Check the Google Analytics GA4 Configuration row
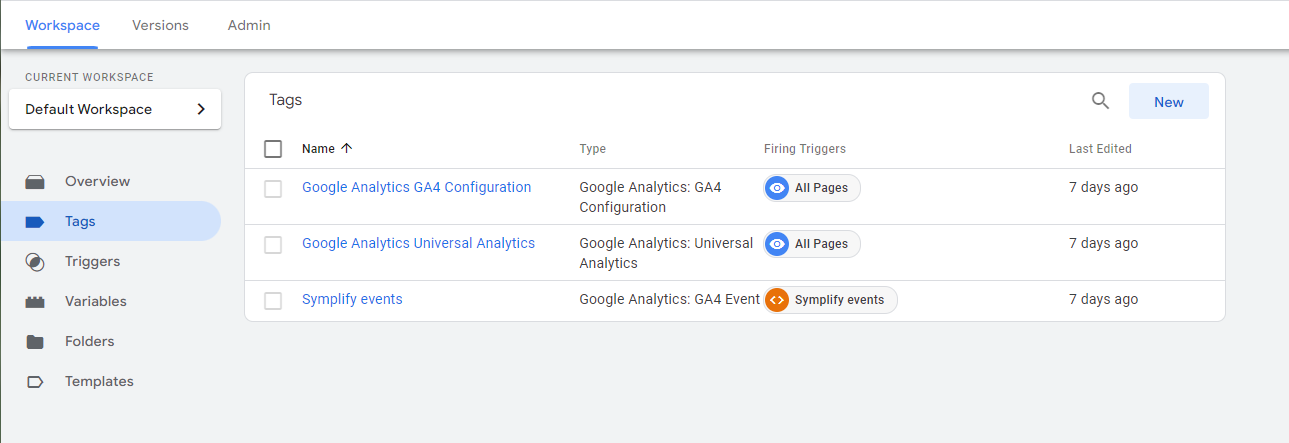 point(273,188)
